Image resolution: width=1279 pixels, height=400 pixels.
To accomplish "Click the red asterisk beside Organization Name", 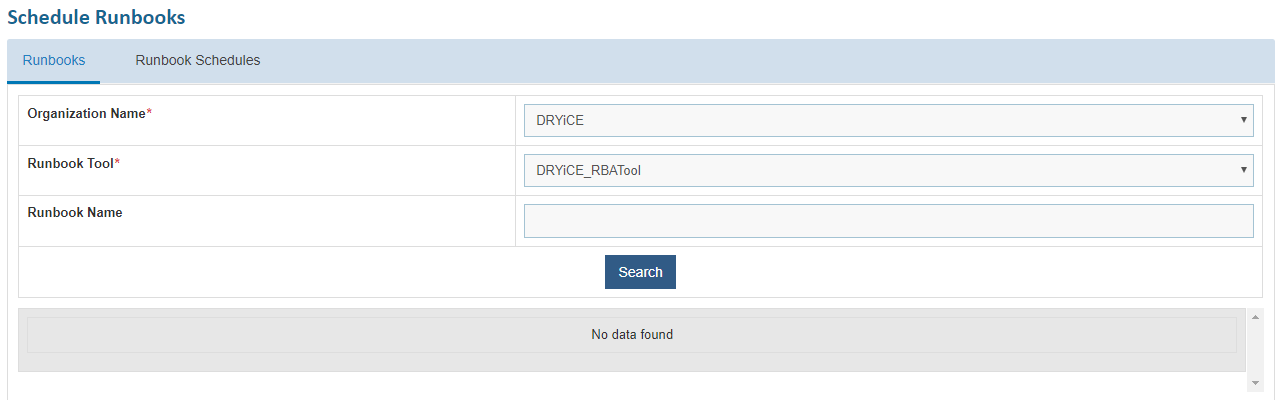I will point(150,113).
